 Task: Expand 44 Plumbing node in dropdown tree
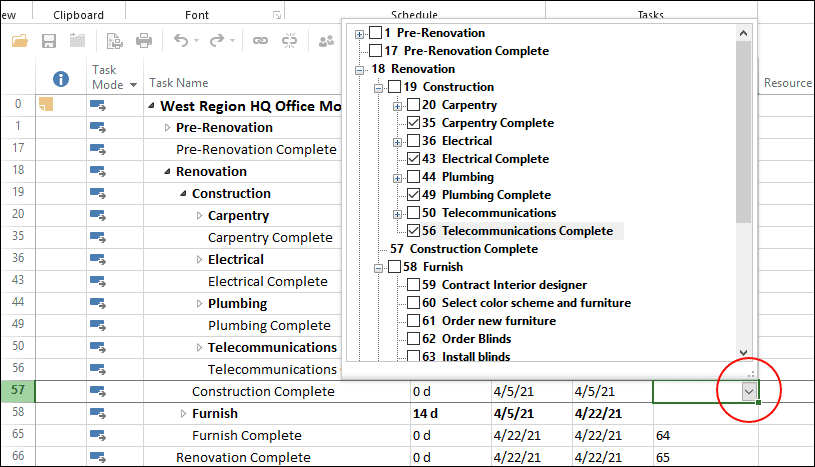398,178
